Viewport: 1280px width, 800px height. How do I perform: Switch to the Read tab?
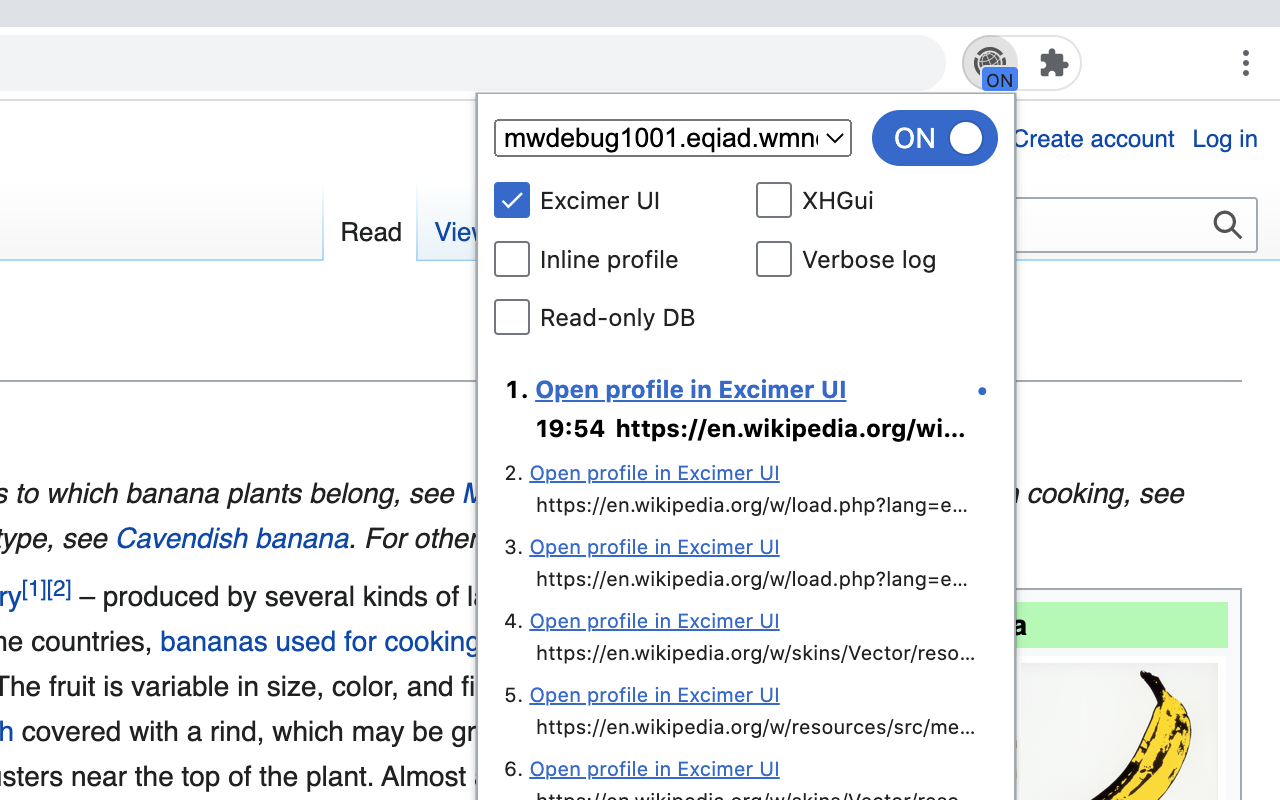pos(371,232)
